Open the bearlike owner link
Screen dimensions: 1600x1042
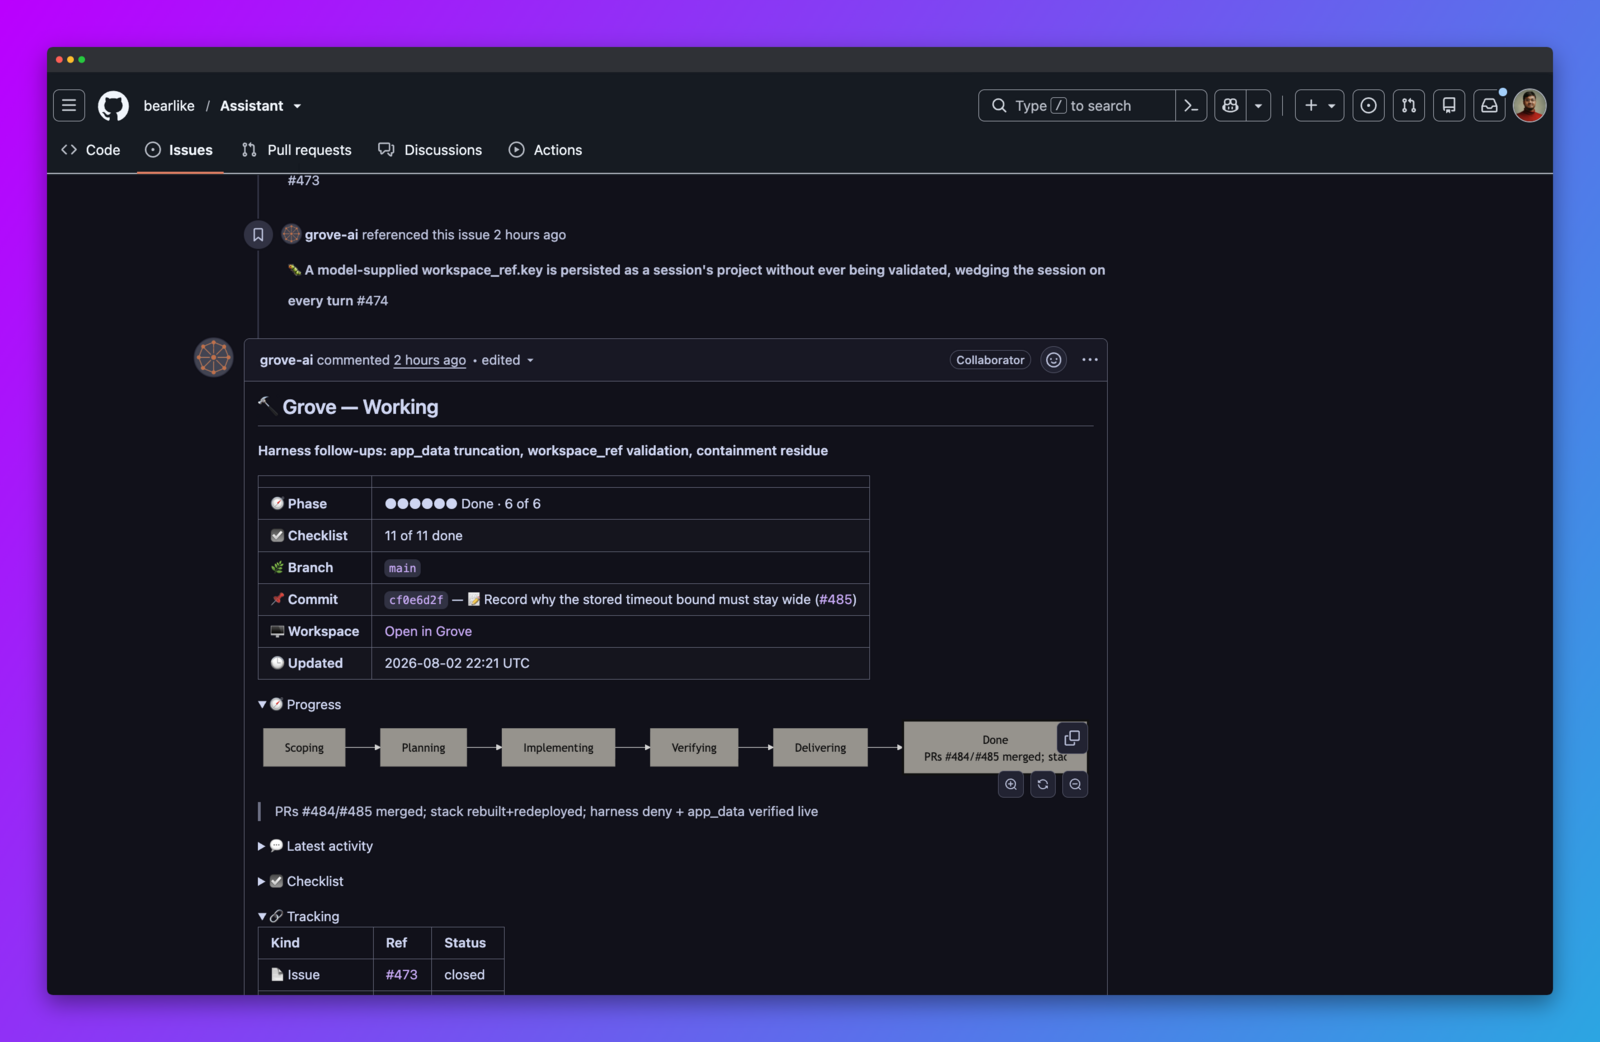point(169,106)
